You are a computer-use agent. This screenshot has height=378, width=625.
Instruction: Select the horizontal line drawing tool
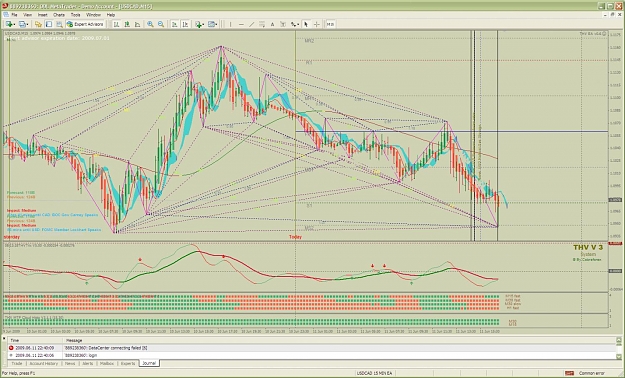[241, 24]
